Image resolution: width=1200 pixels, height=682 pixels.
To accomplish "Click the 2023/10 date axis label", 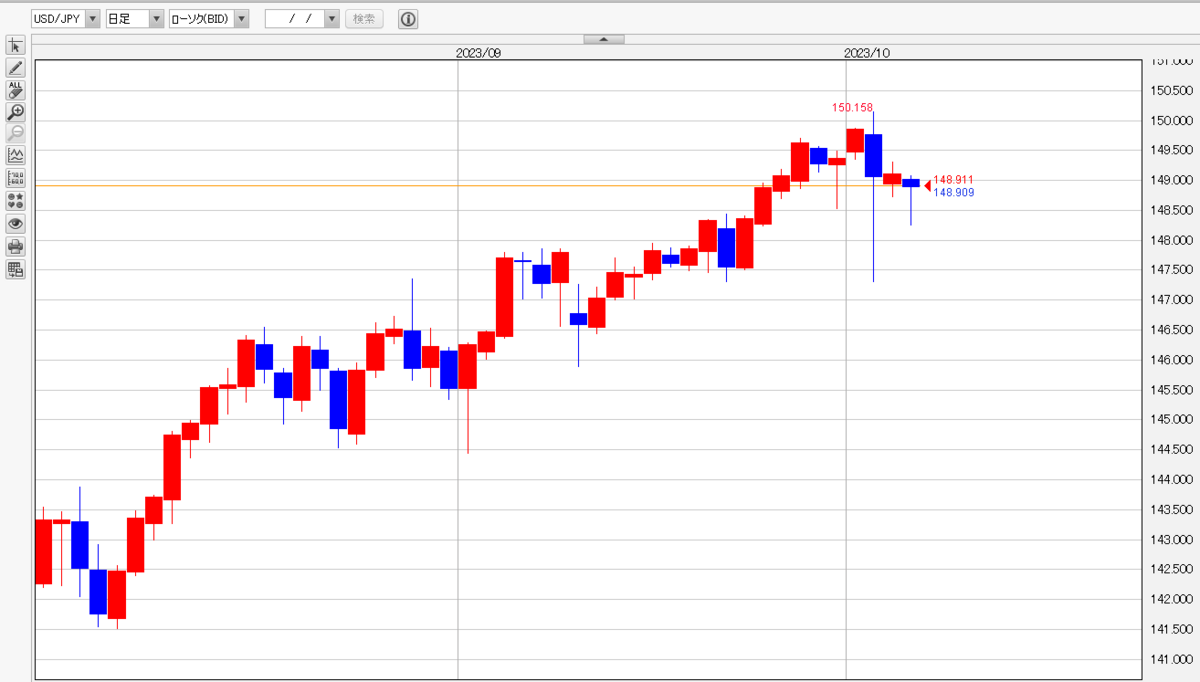I will (x=866, y=54).
